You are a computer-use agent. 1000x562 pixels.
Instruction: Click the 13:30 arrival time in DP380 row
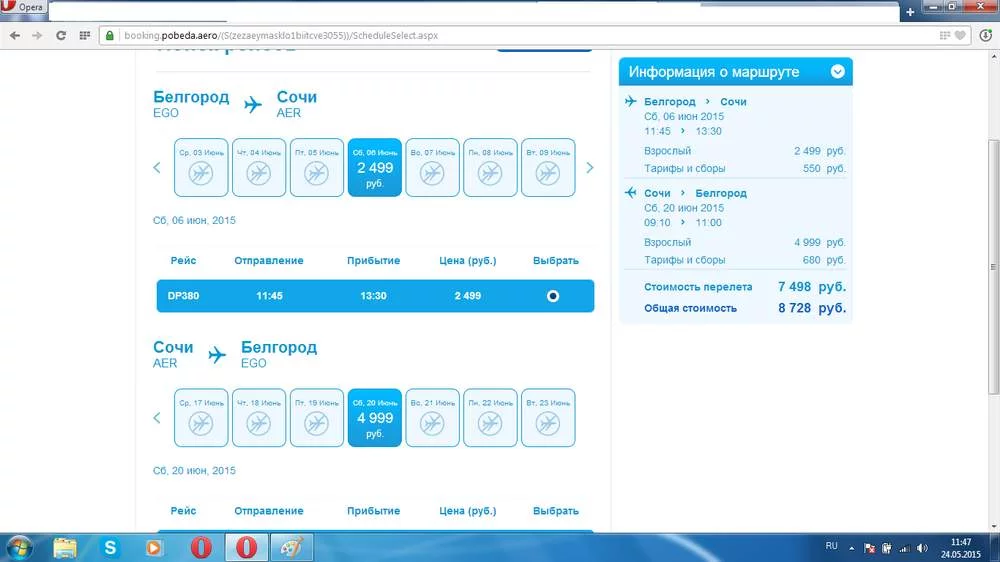tap(373, 296)
